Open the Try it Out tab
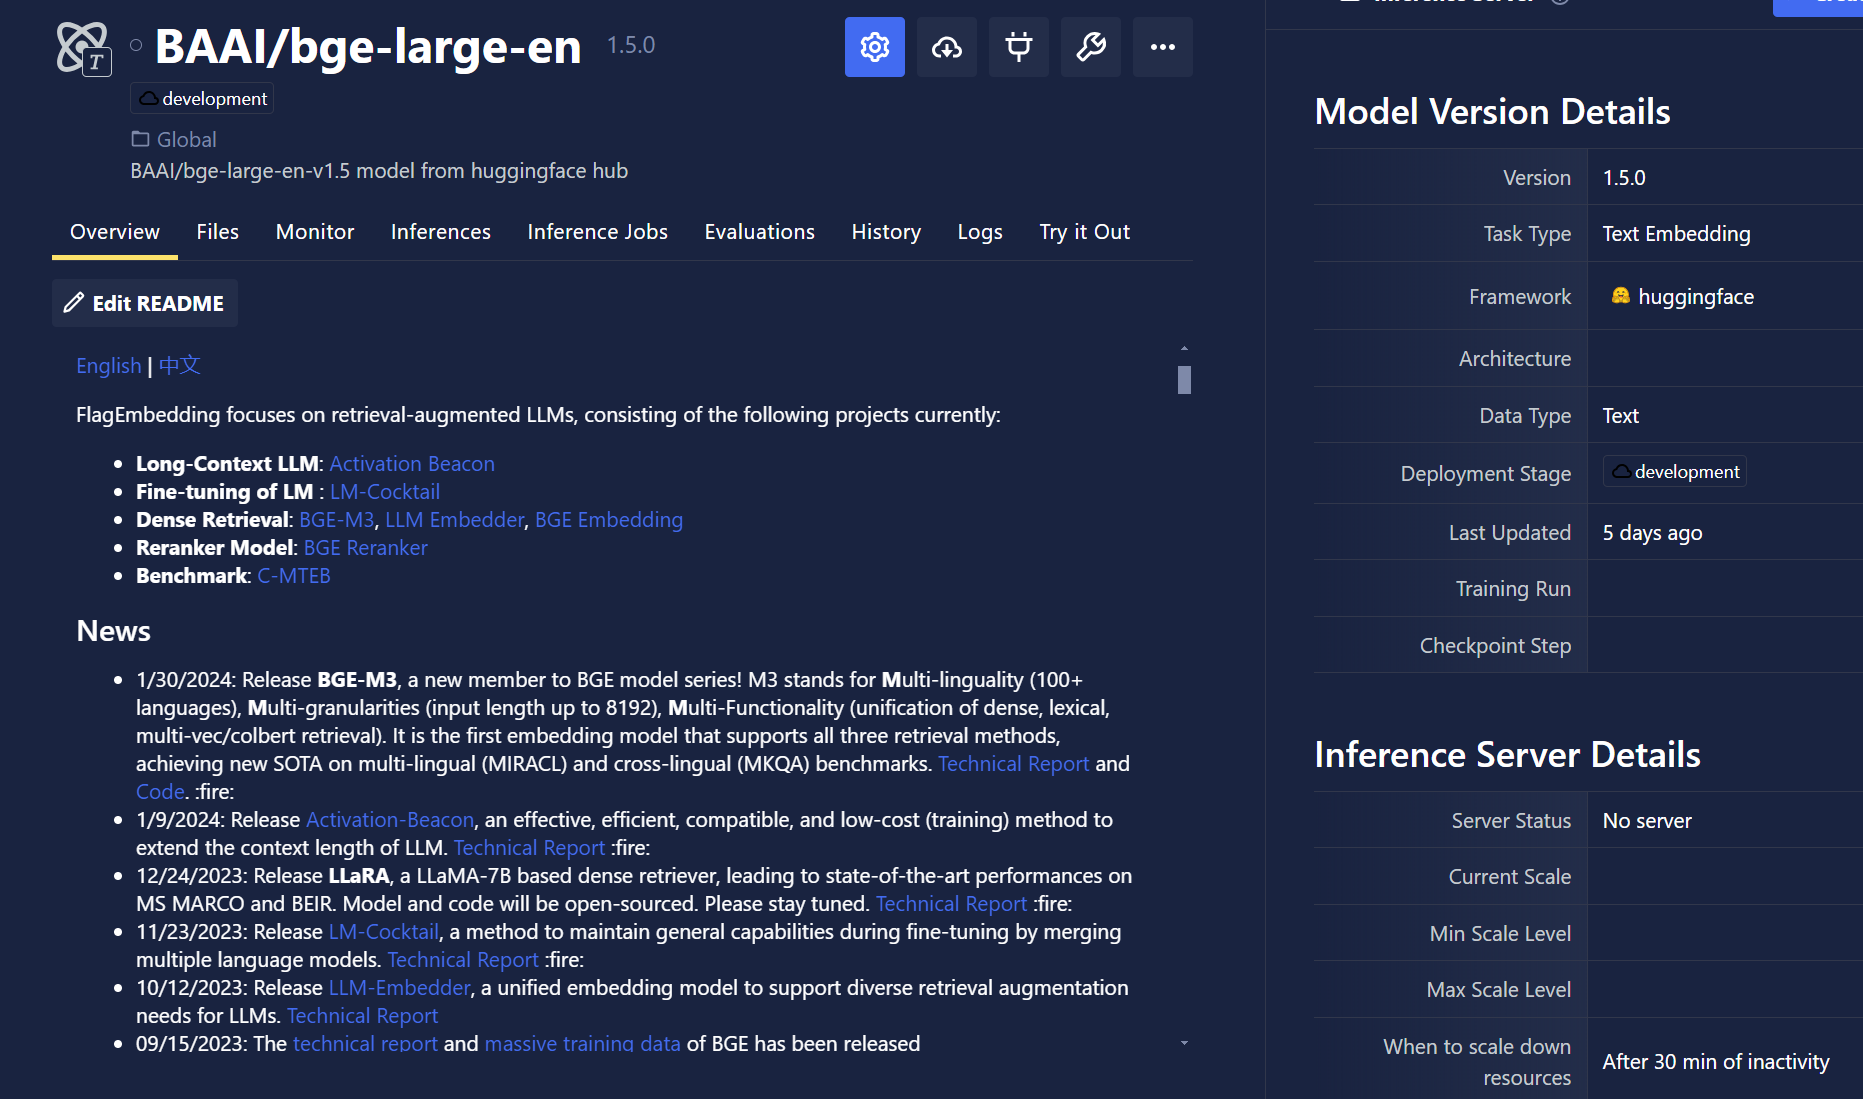 pos(1085,232)
